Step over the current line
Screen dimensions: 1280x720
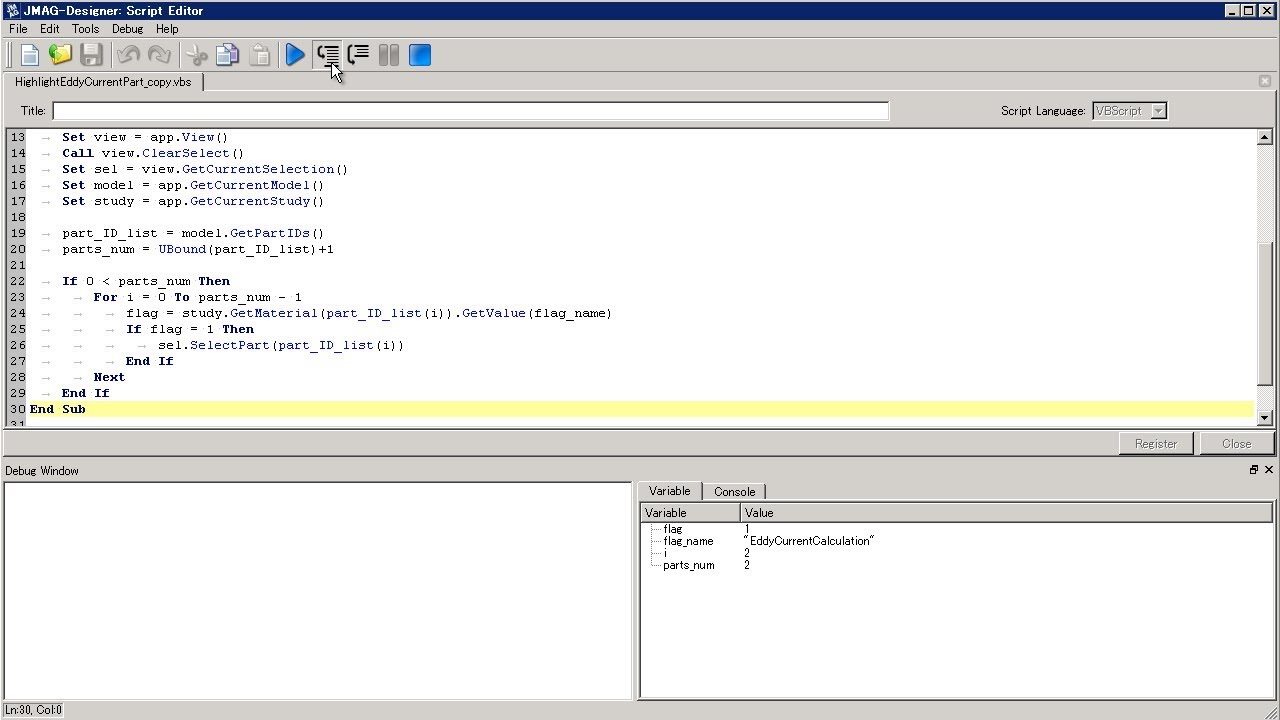pos(358,55)
